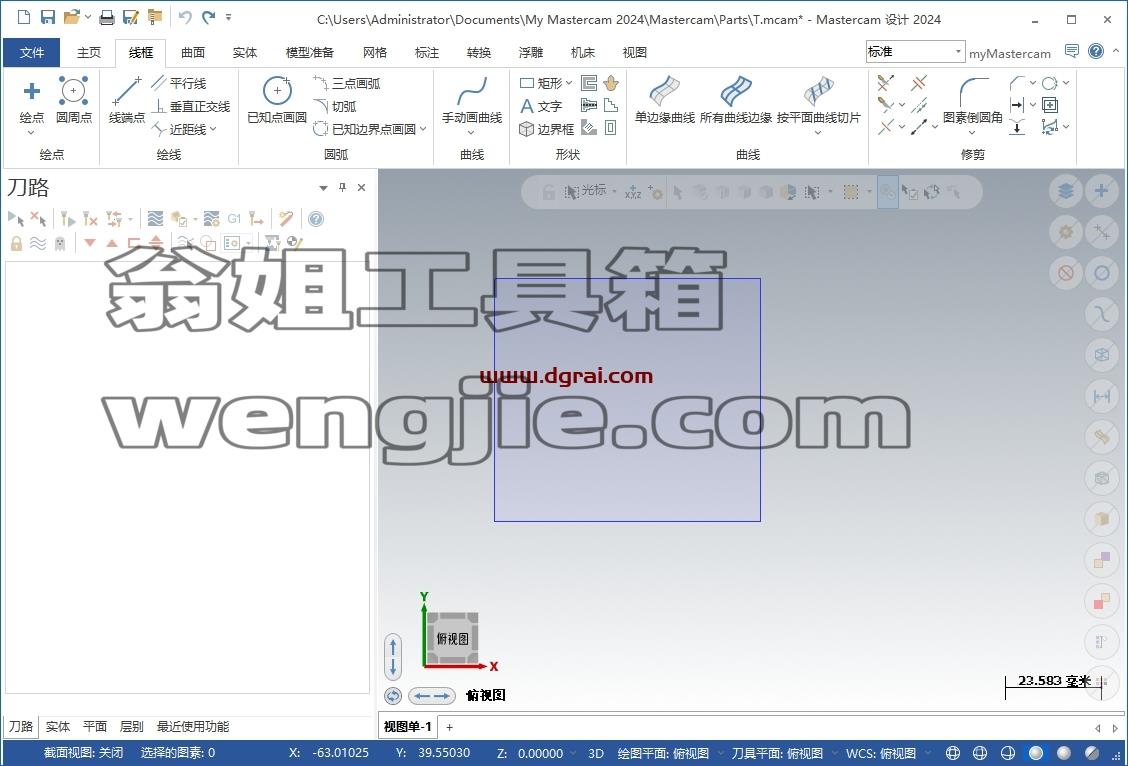
Task: Click the Print icon in quick access toolbar
Action: click(106, 17)
